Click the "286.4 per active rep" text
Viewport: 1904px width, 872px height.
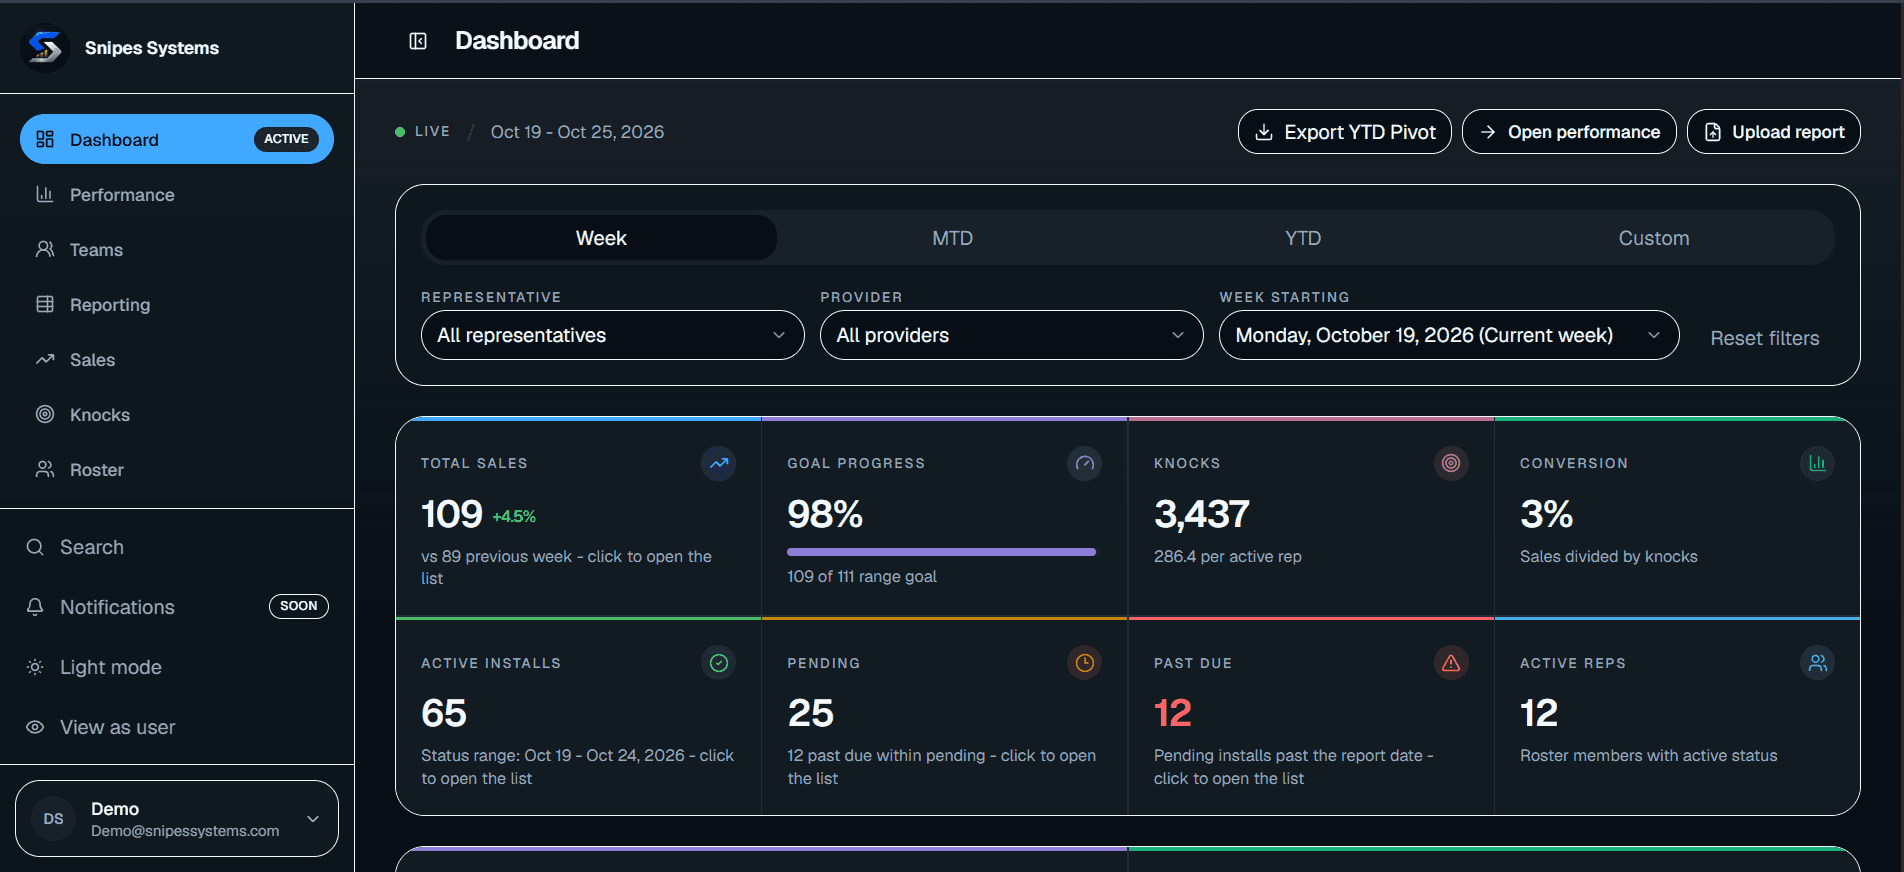coord(1228,556)
